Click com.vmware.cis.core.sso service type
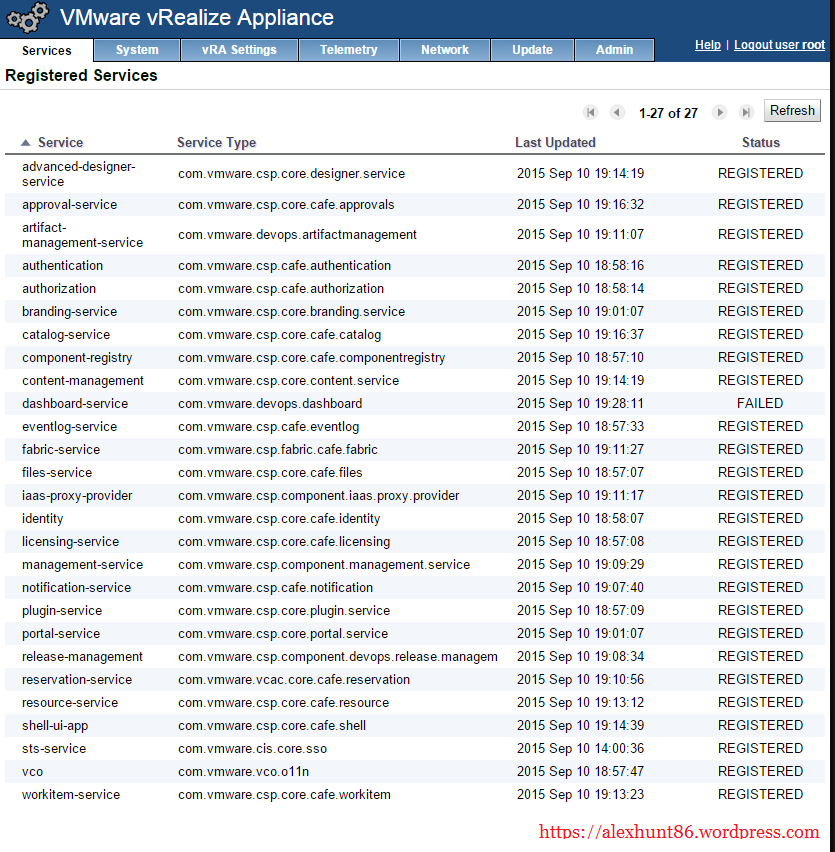Viewport: 835px width, 852px height. 253,749
